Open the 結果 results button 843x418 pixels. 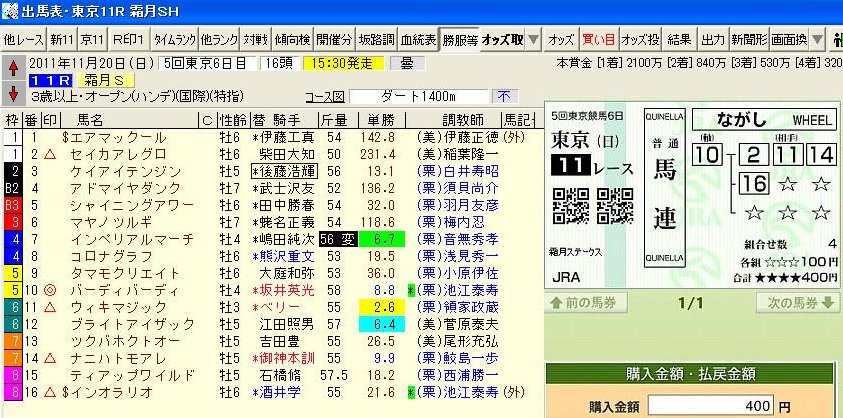[679, 39]
